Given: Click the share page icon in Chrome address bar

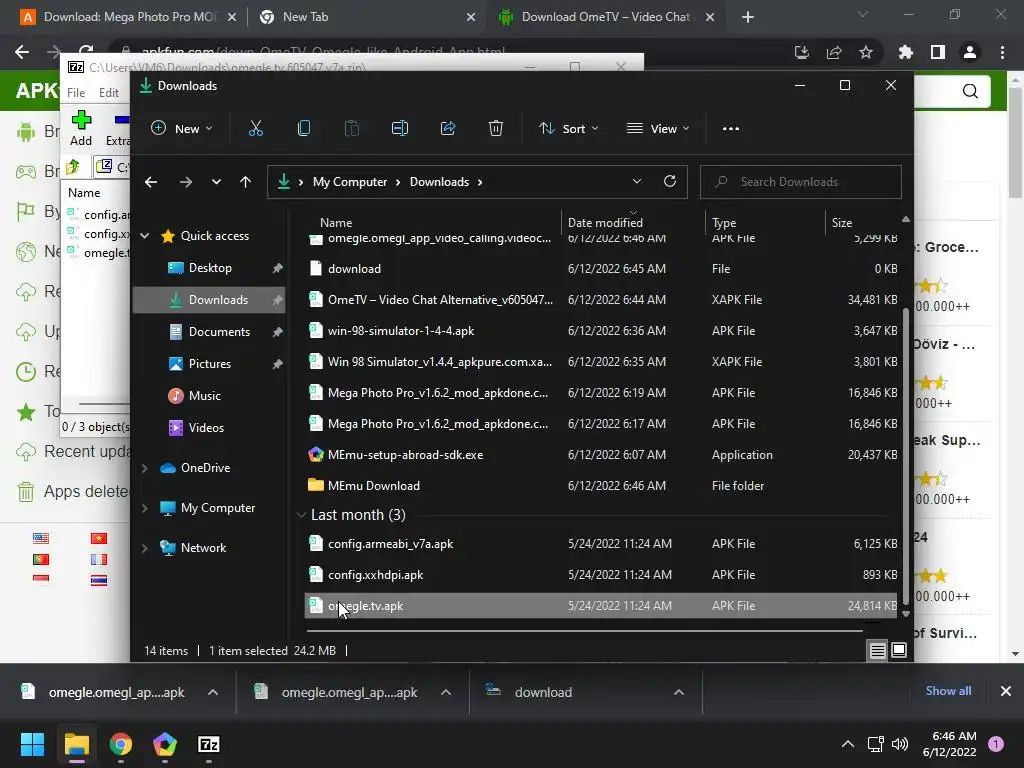Looking at the screenshot, I should click(834, 52).
